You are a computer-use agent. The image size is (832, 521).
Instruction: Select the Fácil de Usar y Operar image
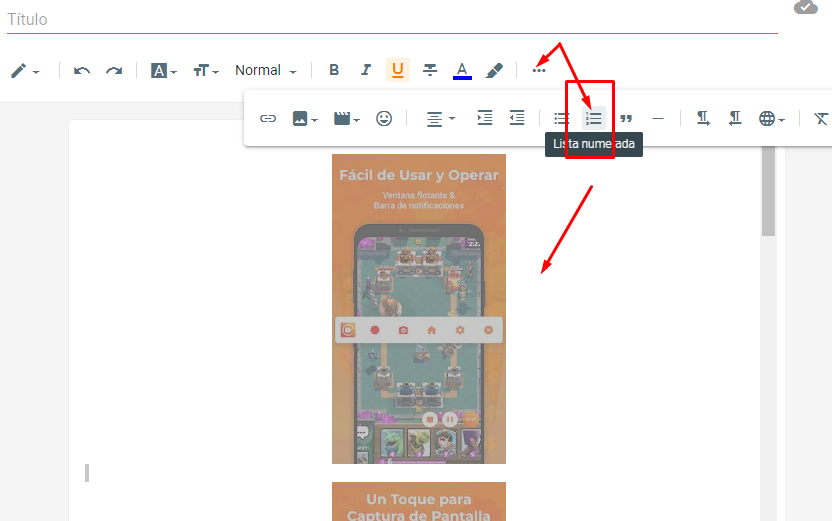click(419, 309)
